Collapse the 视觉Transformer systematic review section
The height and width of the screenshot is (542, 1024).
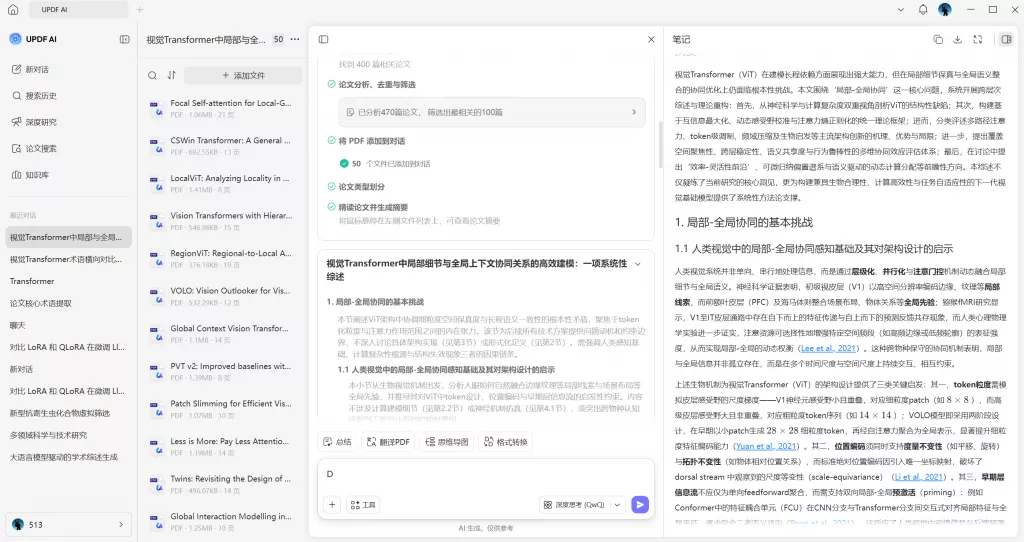click(x=638, y=264)
